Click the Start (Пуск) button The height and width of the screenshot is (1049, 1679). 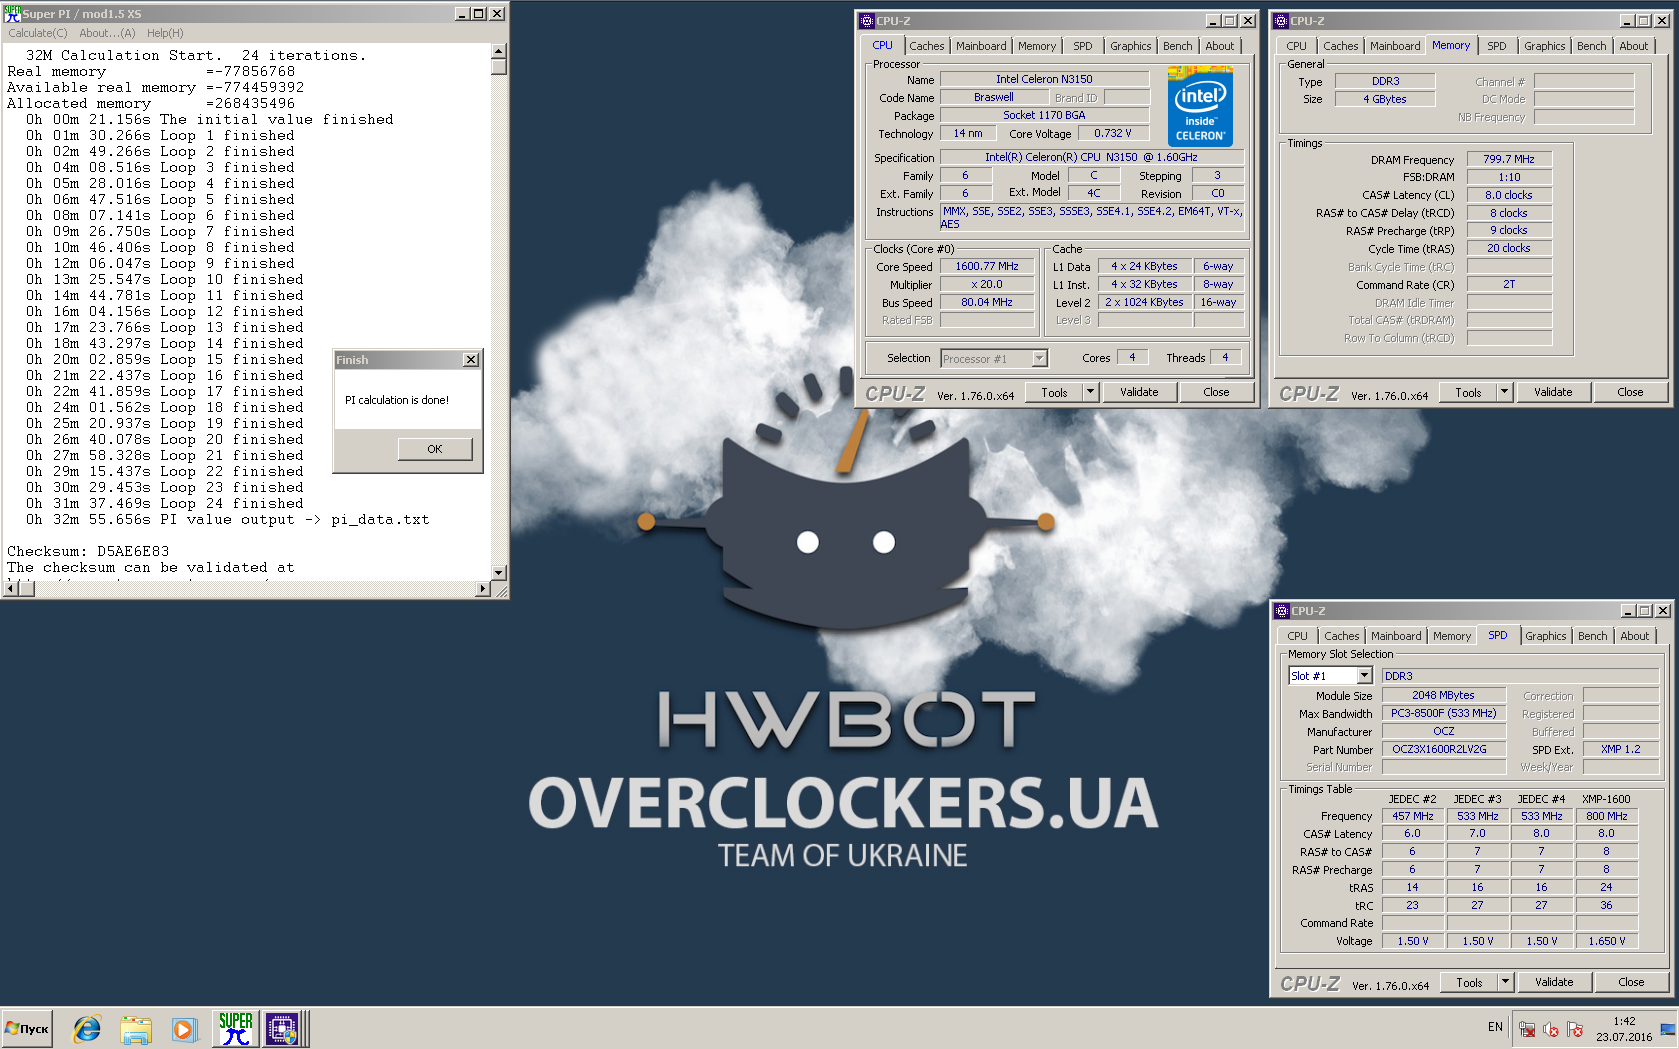pyautogui.click(x=27, y=1028)
